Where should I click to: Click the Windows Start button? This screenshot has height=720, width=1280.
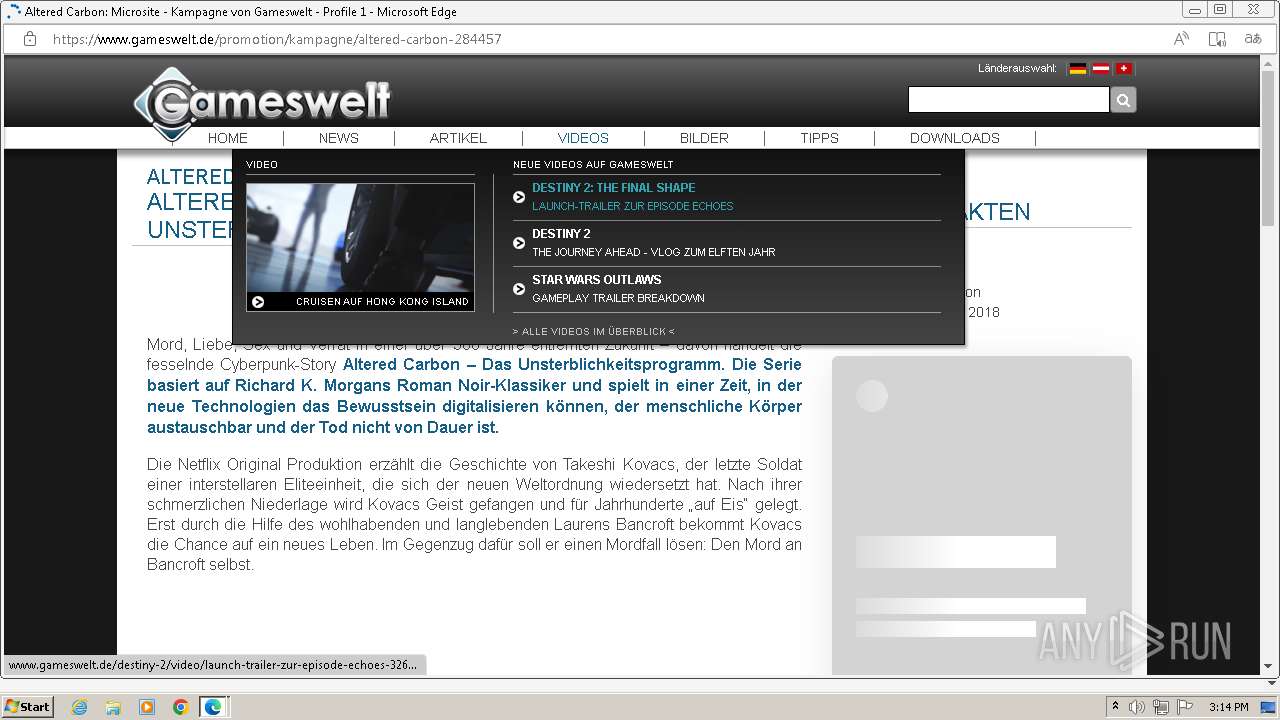[27, 707]
